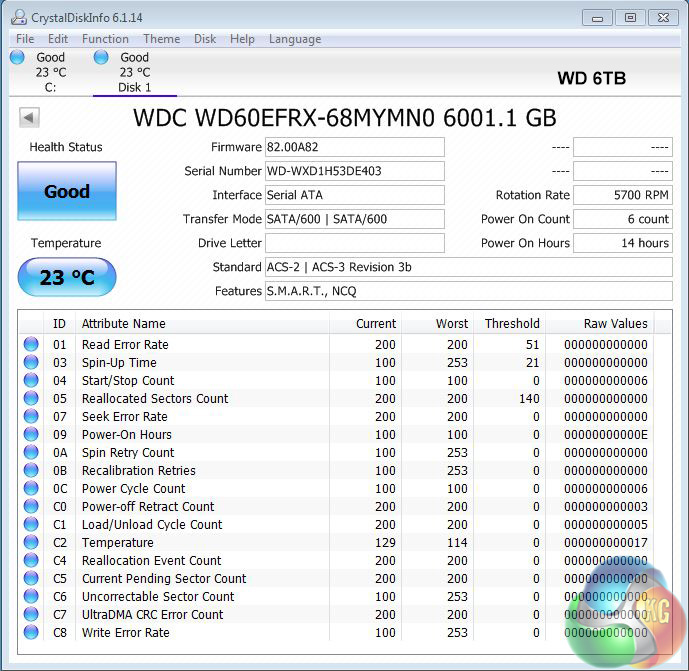Click the Raw Values column header
The image size is (689, 671).
coord(615,323)
